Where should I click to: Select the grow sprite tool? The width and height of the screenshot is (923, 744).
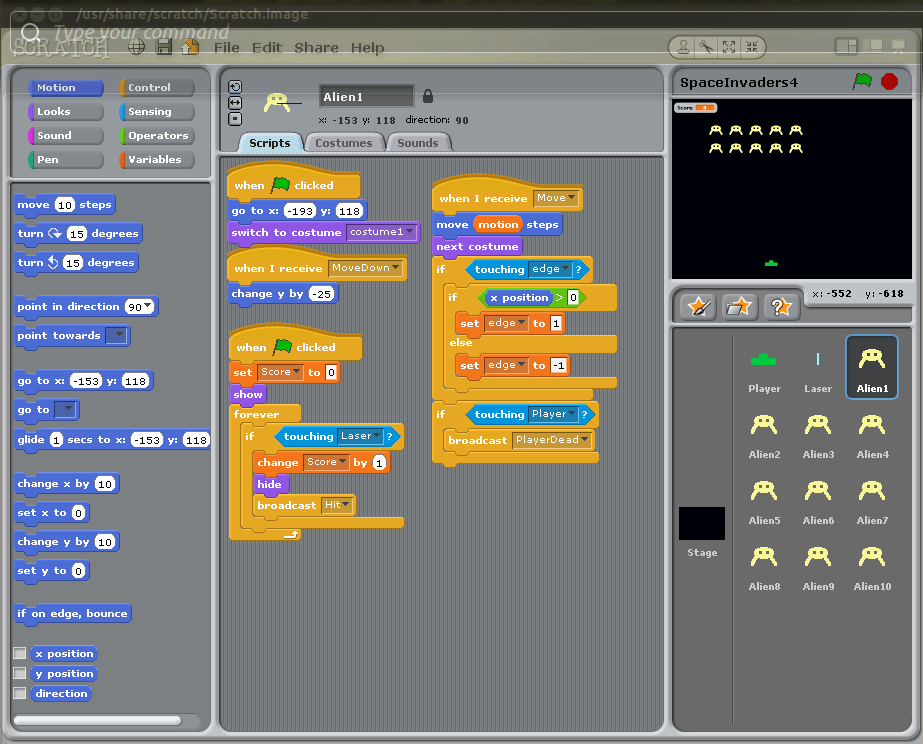coord(728,47)
